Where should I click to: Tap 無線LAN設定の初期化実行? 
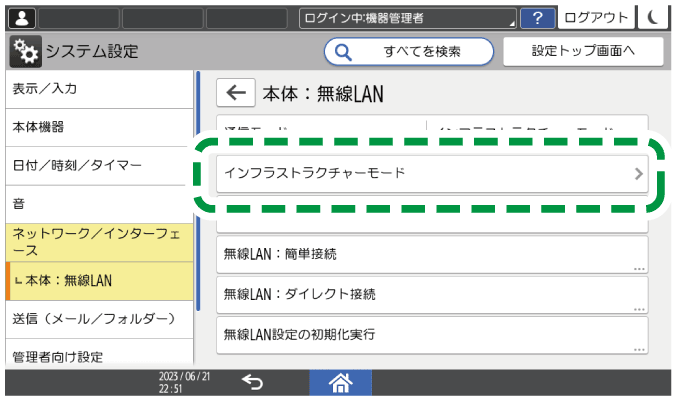tap(432, 335)
